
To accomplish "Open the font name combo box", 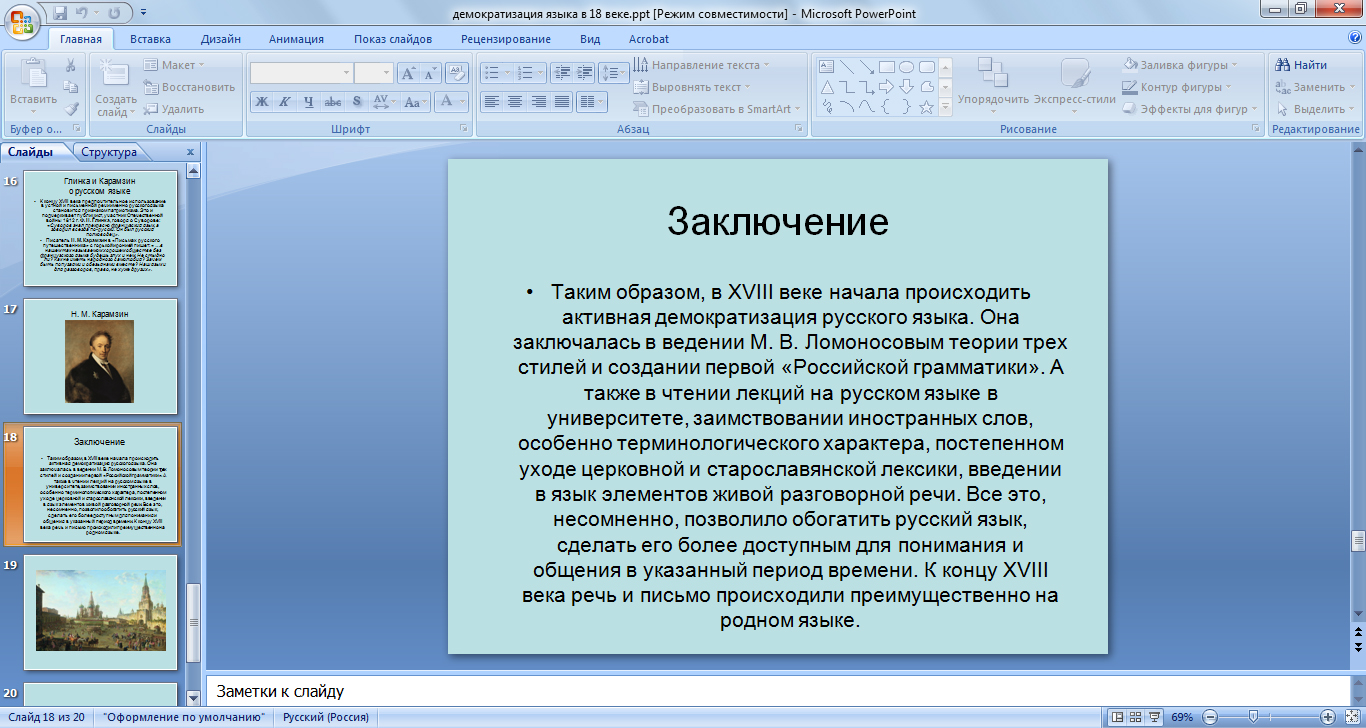I will (301, 73).
